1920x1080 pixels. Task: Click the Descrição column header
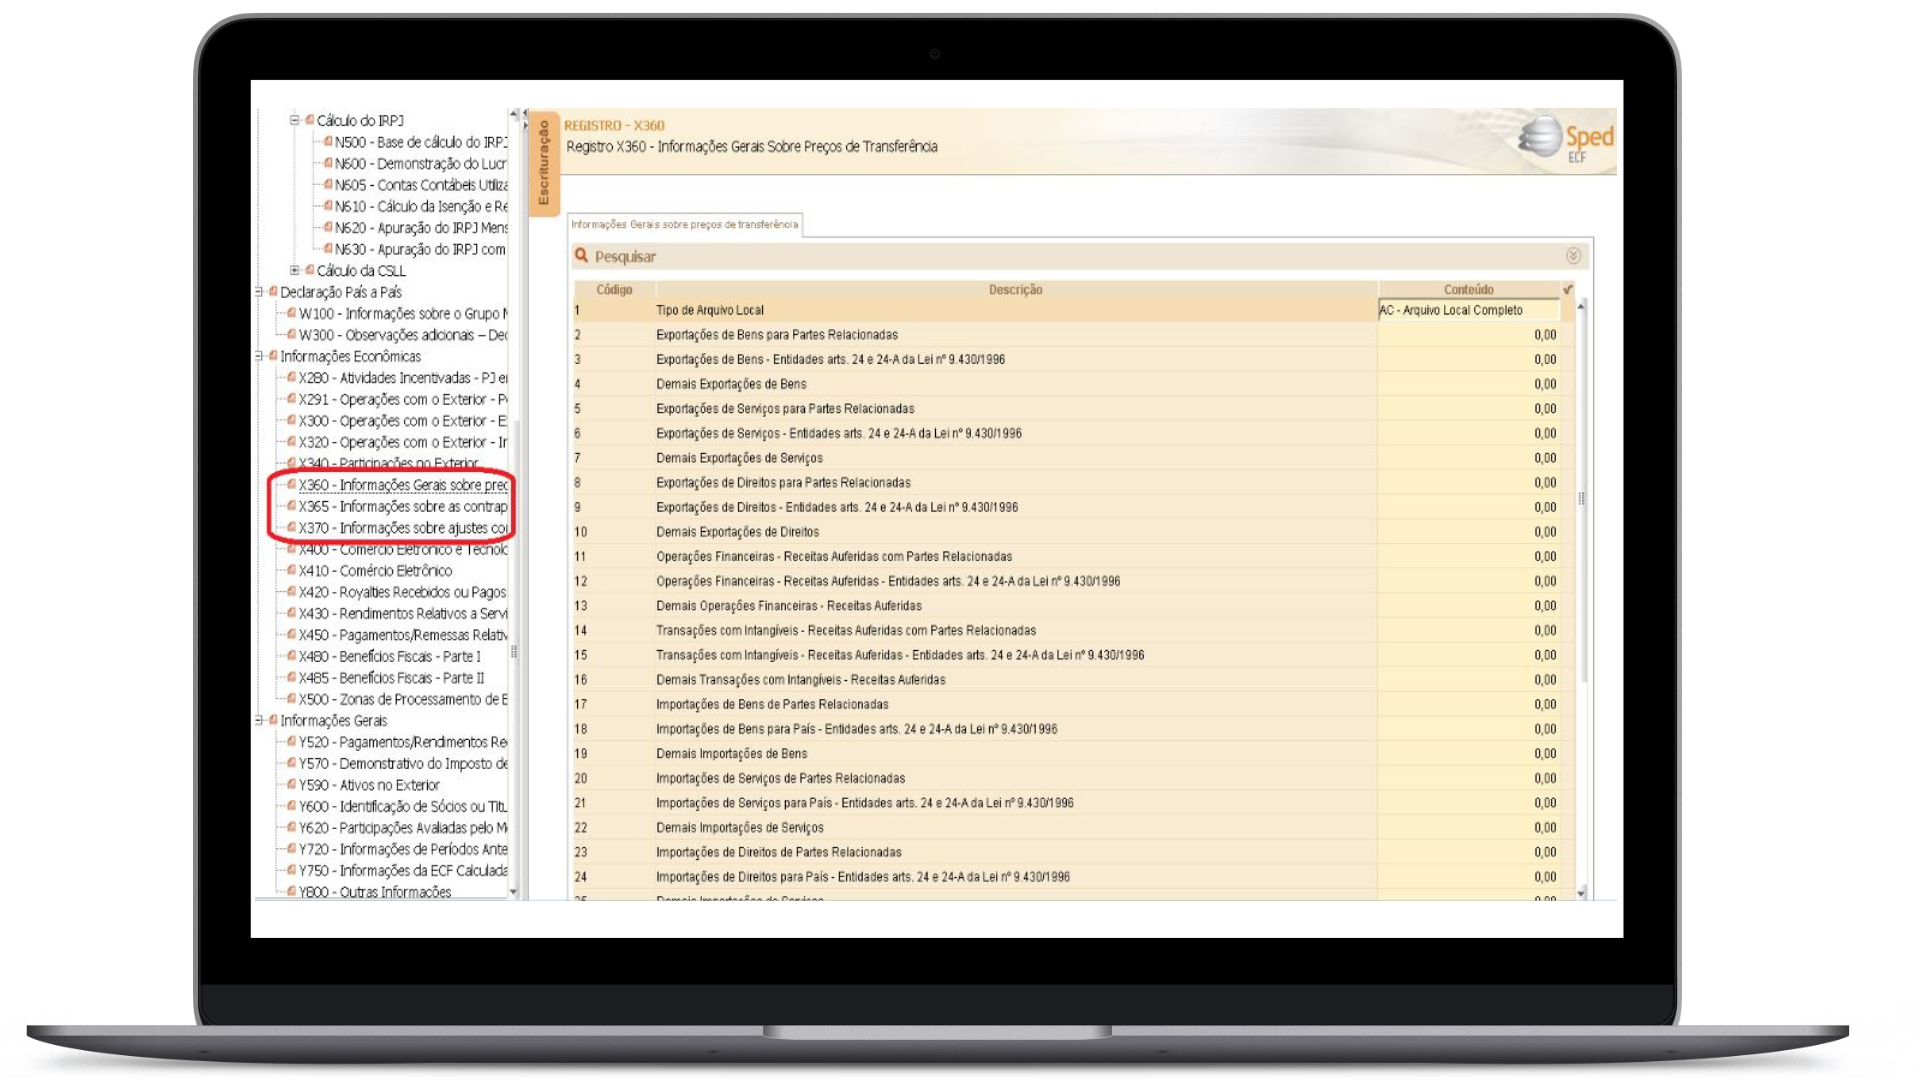(1015, 290)
